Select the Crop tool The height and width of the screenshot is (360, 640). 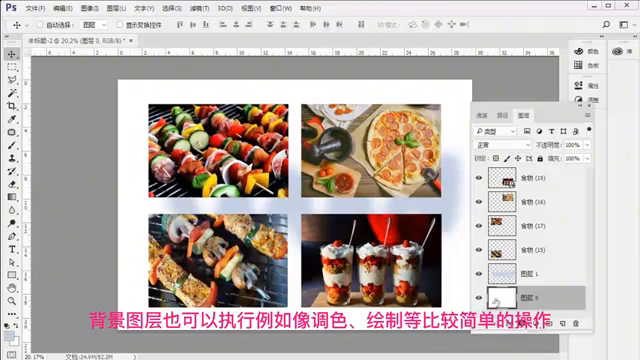(x=11, y=106)
